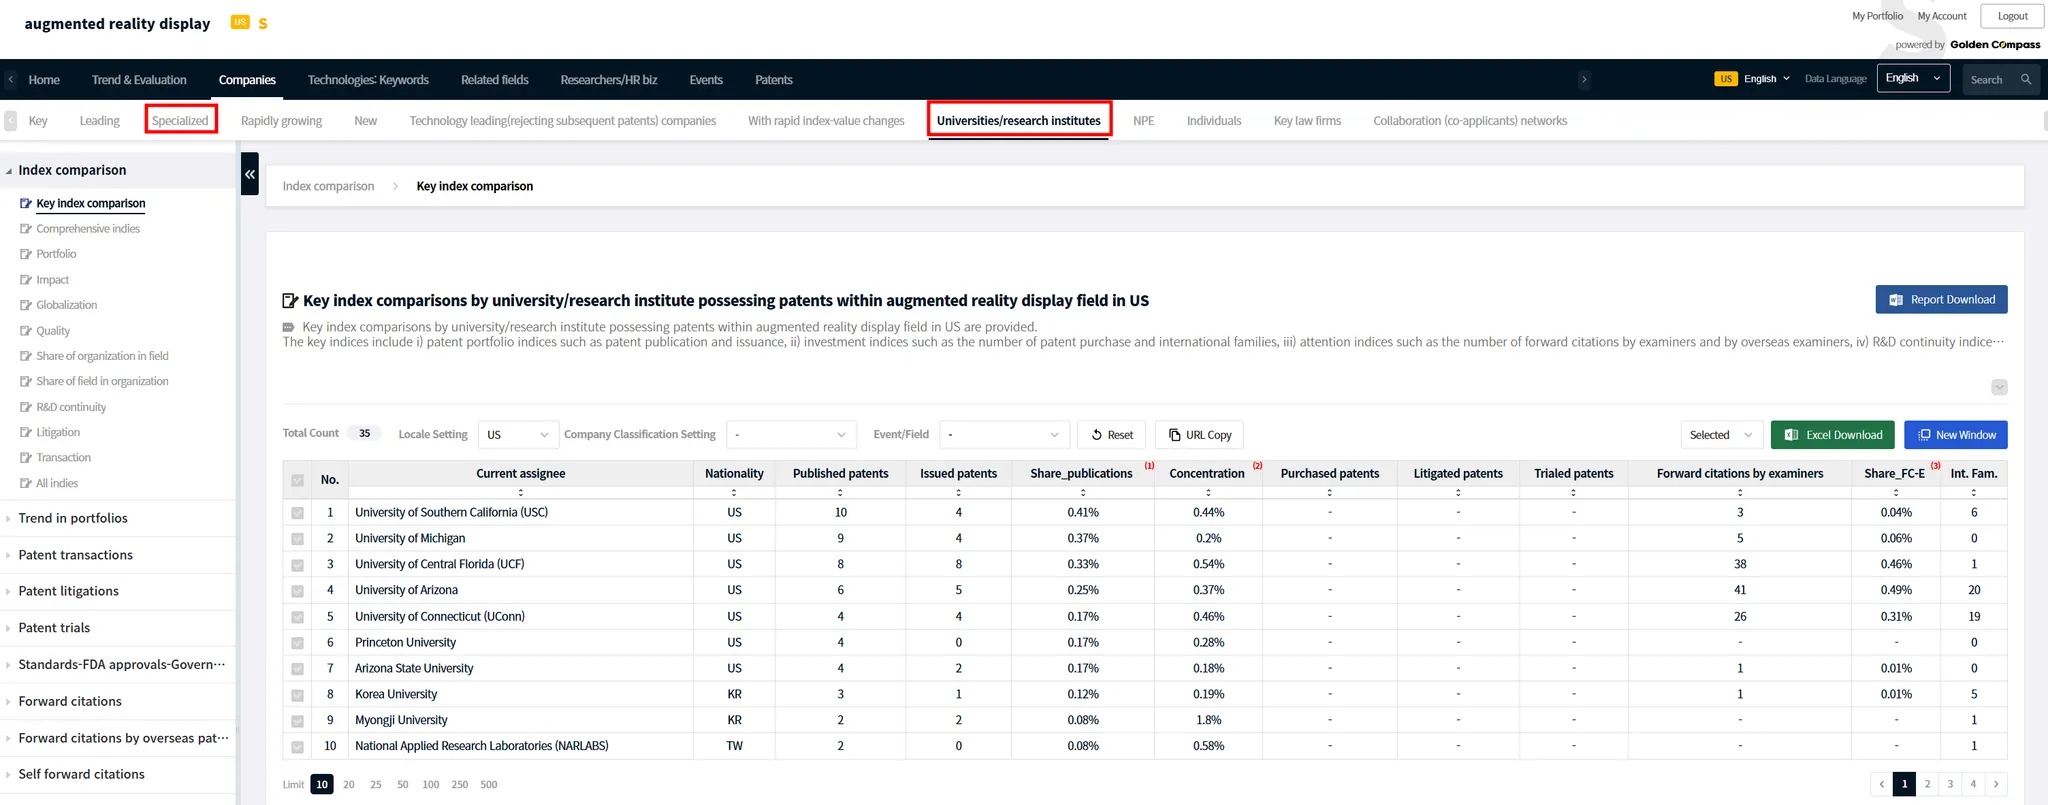Sort by Concentration column
This screenshot has height=805, width=2048.
pos(1208,492)
